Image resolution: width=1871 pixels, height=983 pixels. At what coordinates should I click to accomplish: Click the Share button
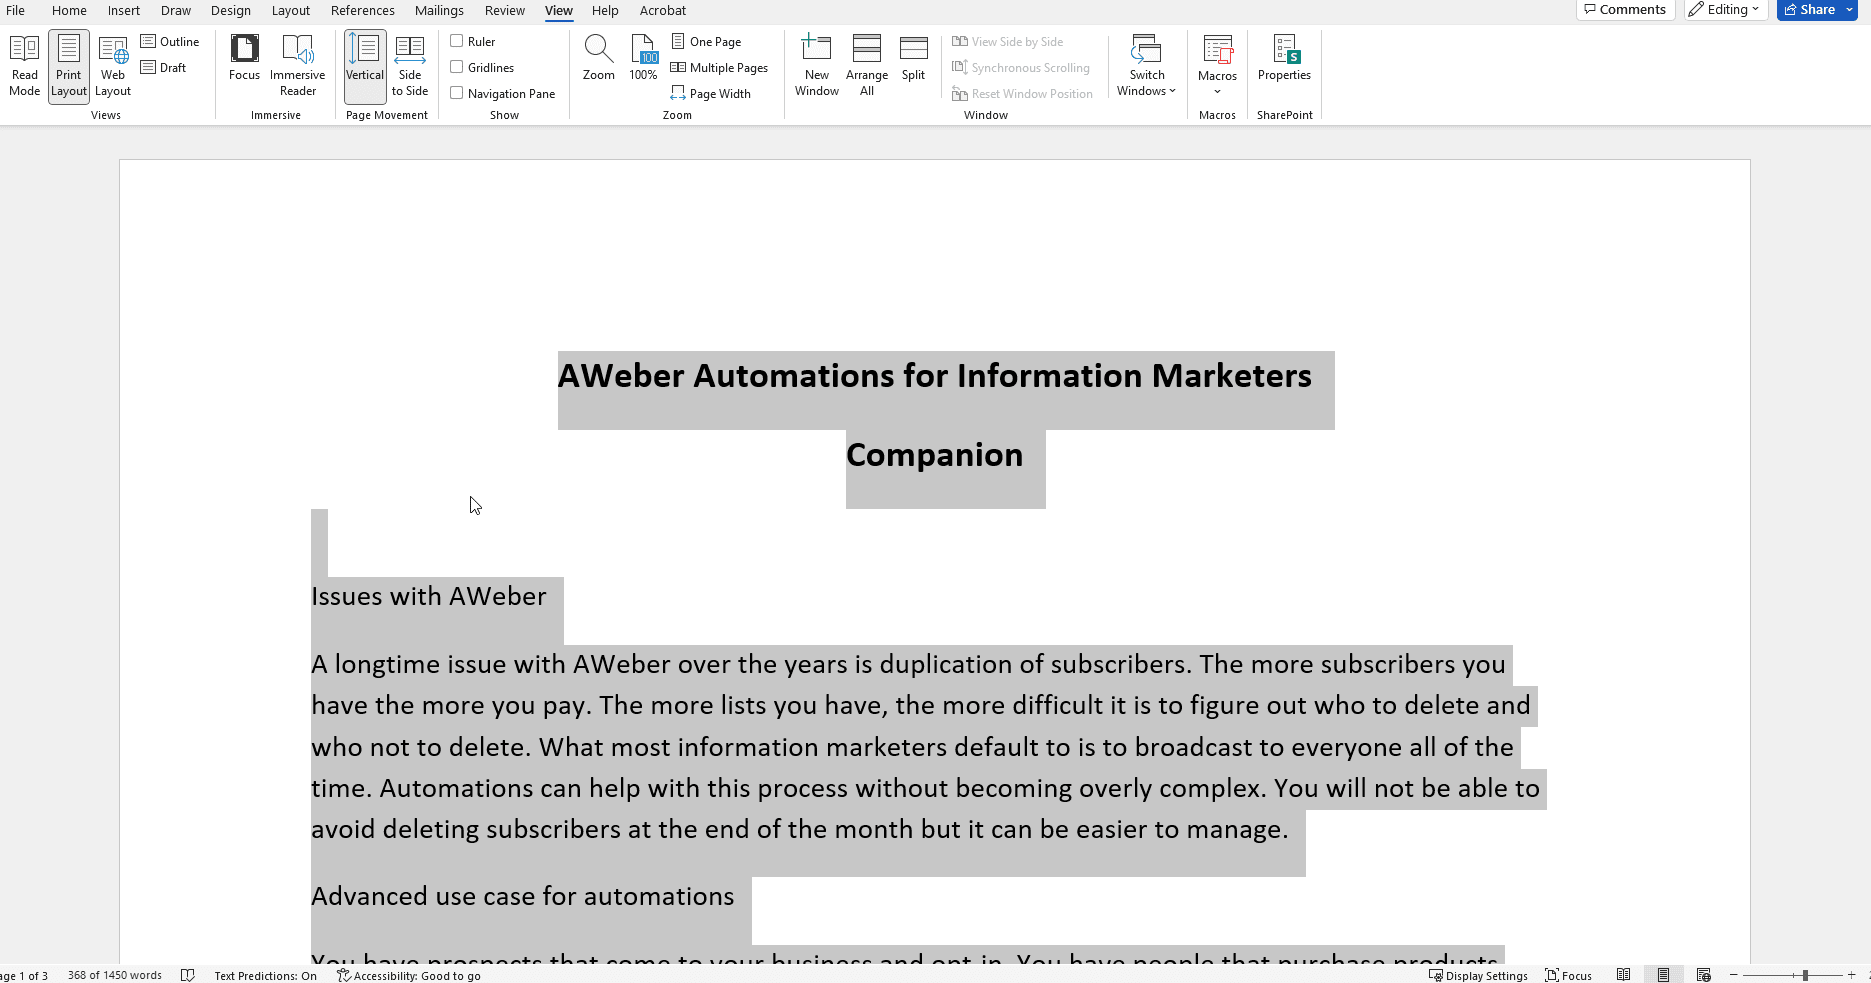click(1810, 10)
